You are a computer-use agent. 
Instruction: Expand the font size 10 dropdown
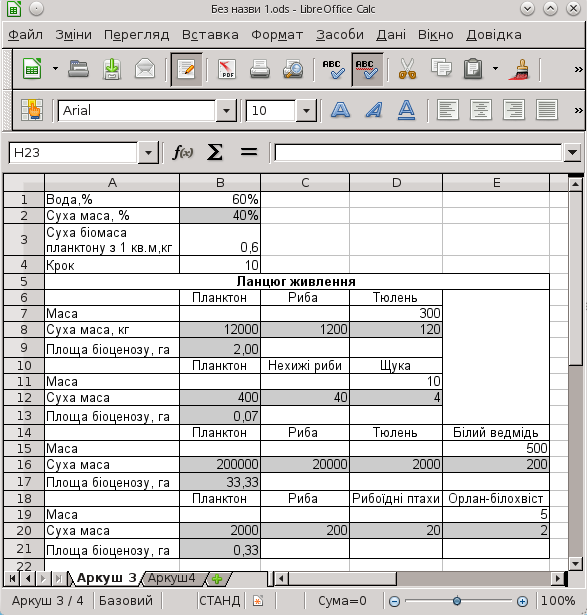pyautogui.click(x=306, y=111)
